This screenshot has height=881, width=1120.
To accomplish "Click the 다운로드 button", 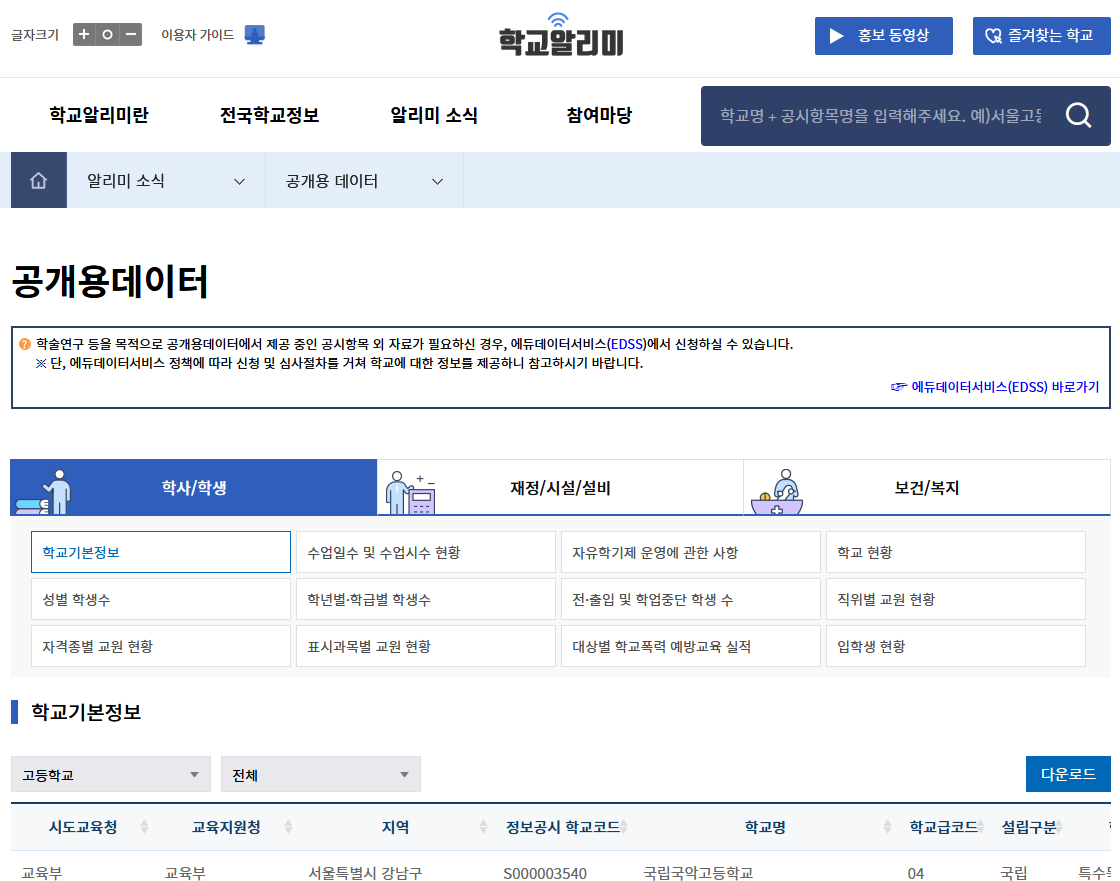I will pyautogui.click(x=1073, y=774).
